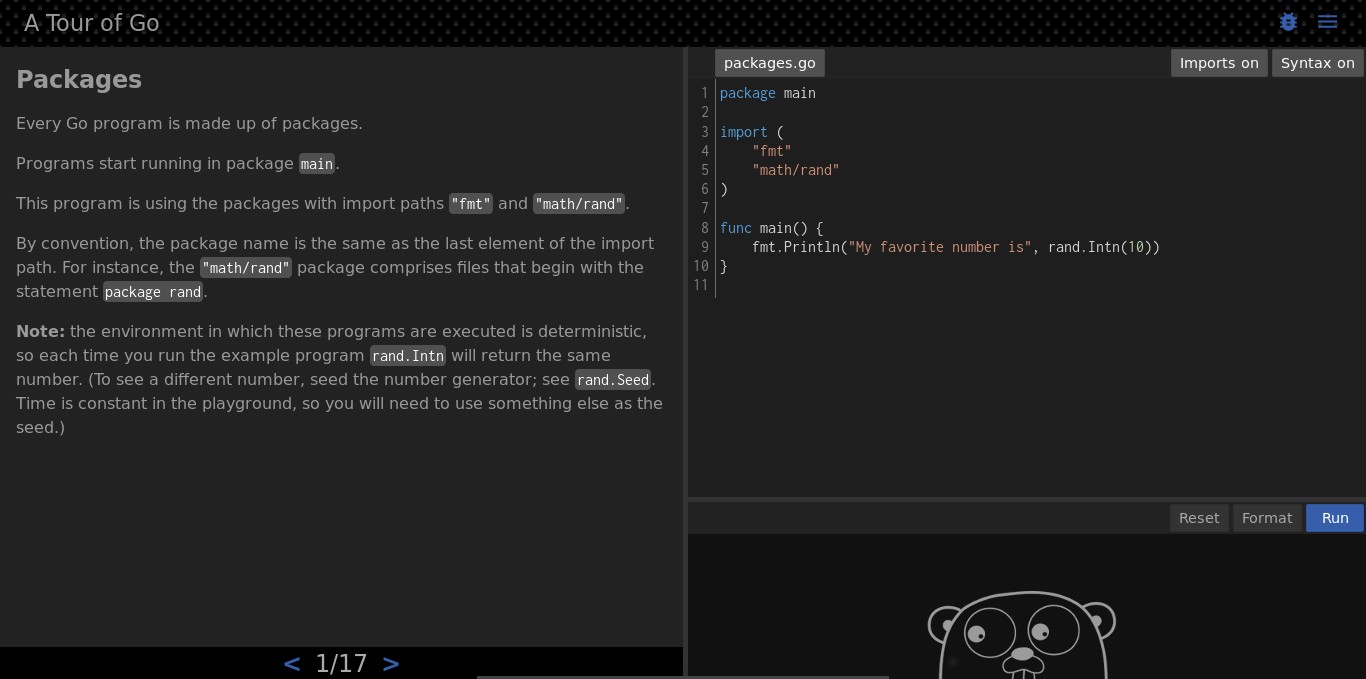Toggle Syntax on highlighting

1317,62
